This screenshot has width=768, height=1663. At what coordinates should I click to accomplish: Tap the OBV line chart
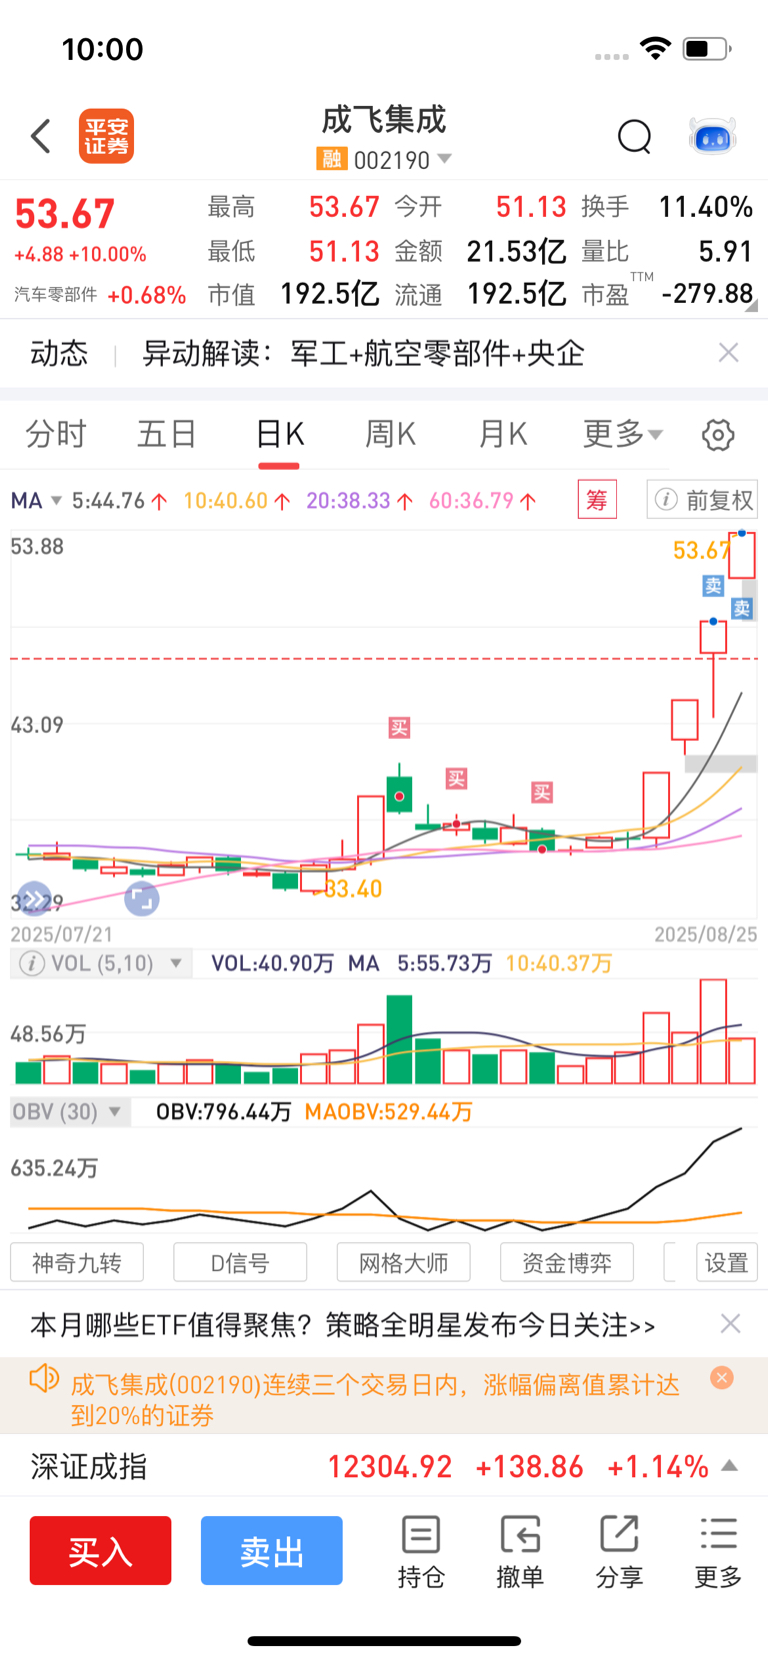click(385, 1181)
